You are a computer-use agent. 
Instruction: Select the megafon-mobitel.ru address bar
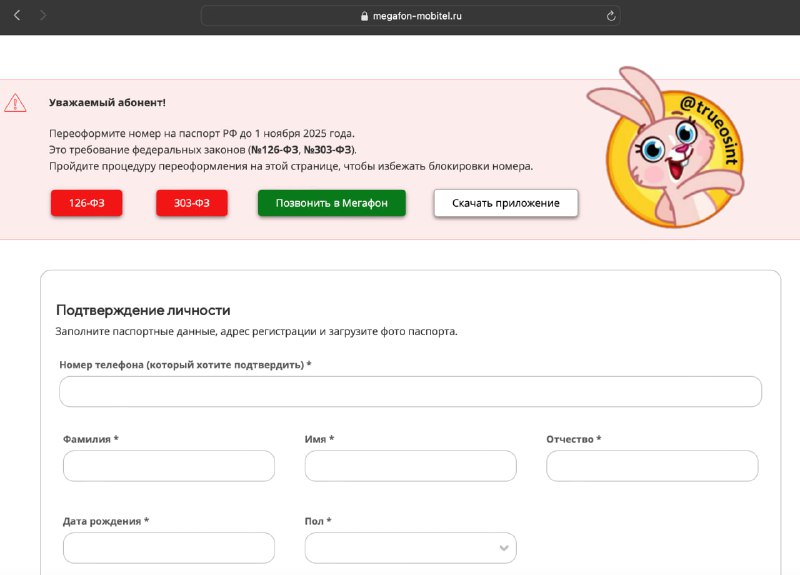tap(410, 16)
